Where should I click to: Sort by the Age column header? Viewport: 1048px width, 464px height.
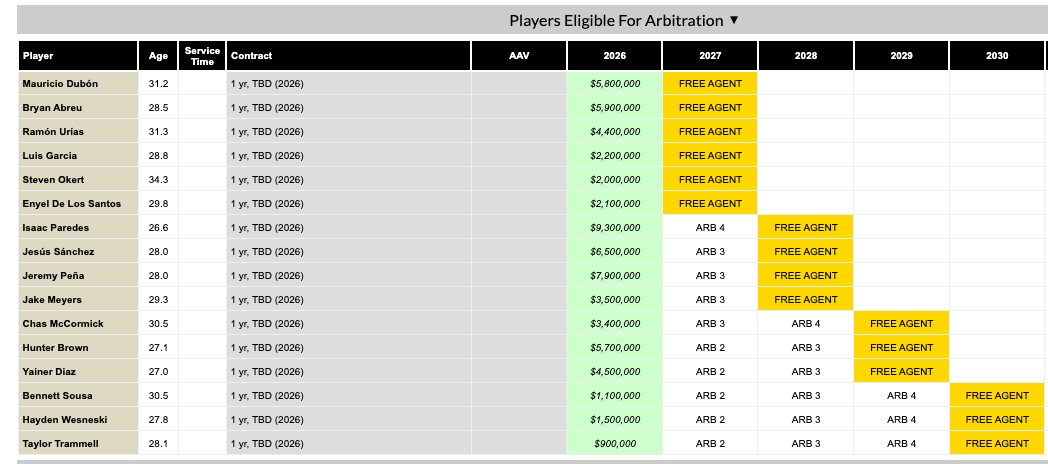pyautogui.click(x=158, y=56)
